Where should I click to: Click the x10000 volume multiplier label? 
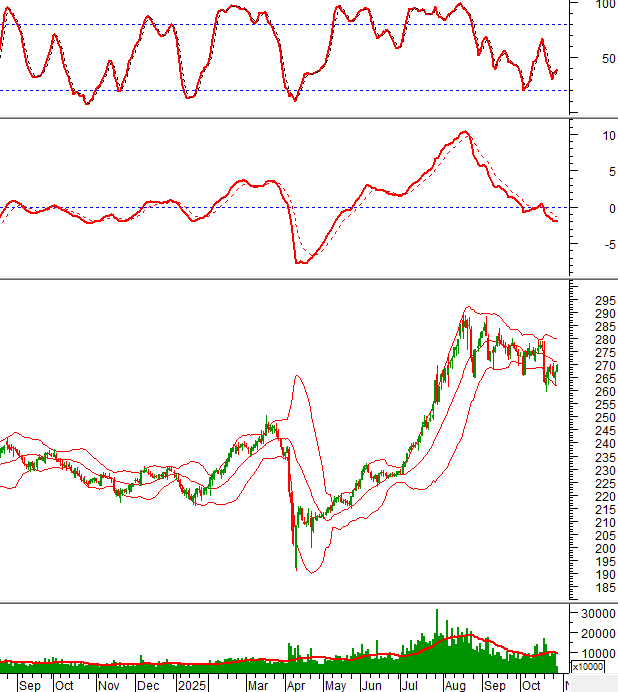point(587,666)
